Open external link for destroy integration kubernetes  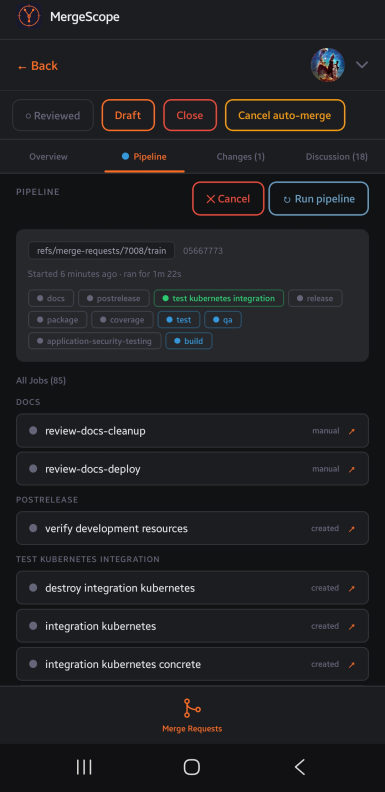tap(352, 588)
